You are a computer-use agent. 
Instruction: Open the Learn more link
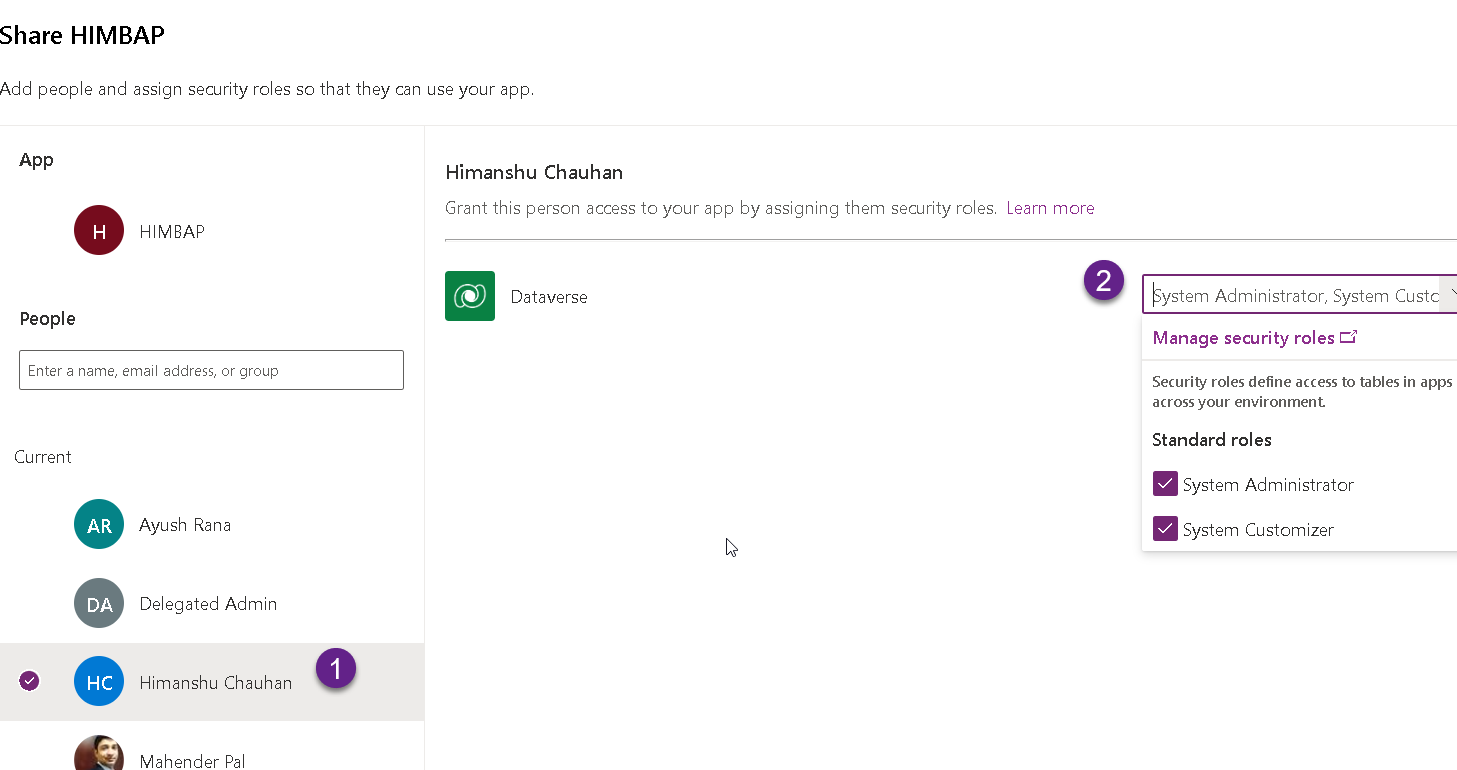1050,208
